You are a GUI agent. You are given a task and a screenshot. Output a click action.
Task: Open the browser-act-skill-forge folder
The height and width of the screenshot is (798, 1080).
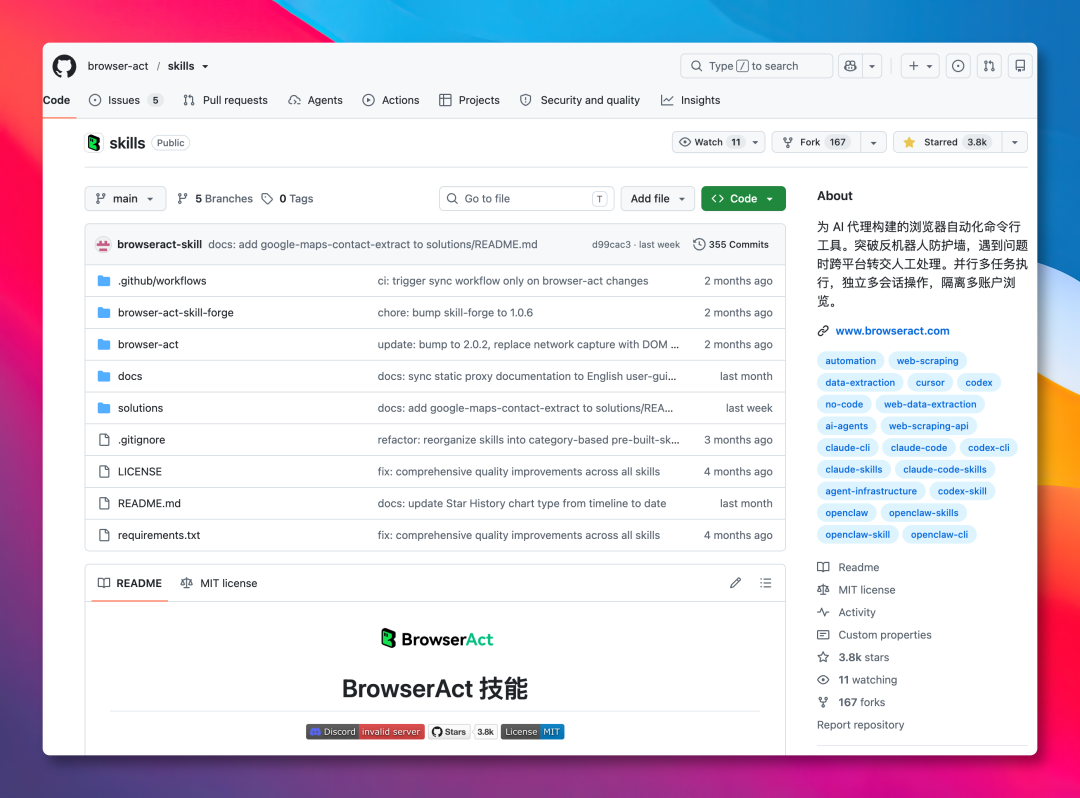[176, 313]
